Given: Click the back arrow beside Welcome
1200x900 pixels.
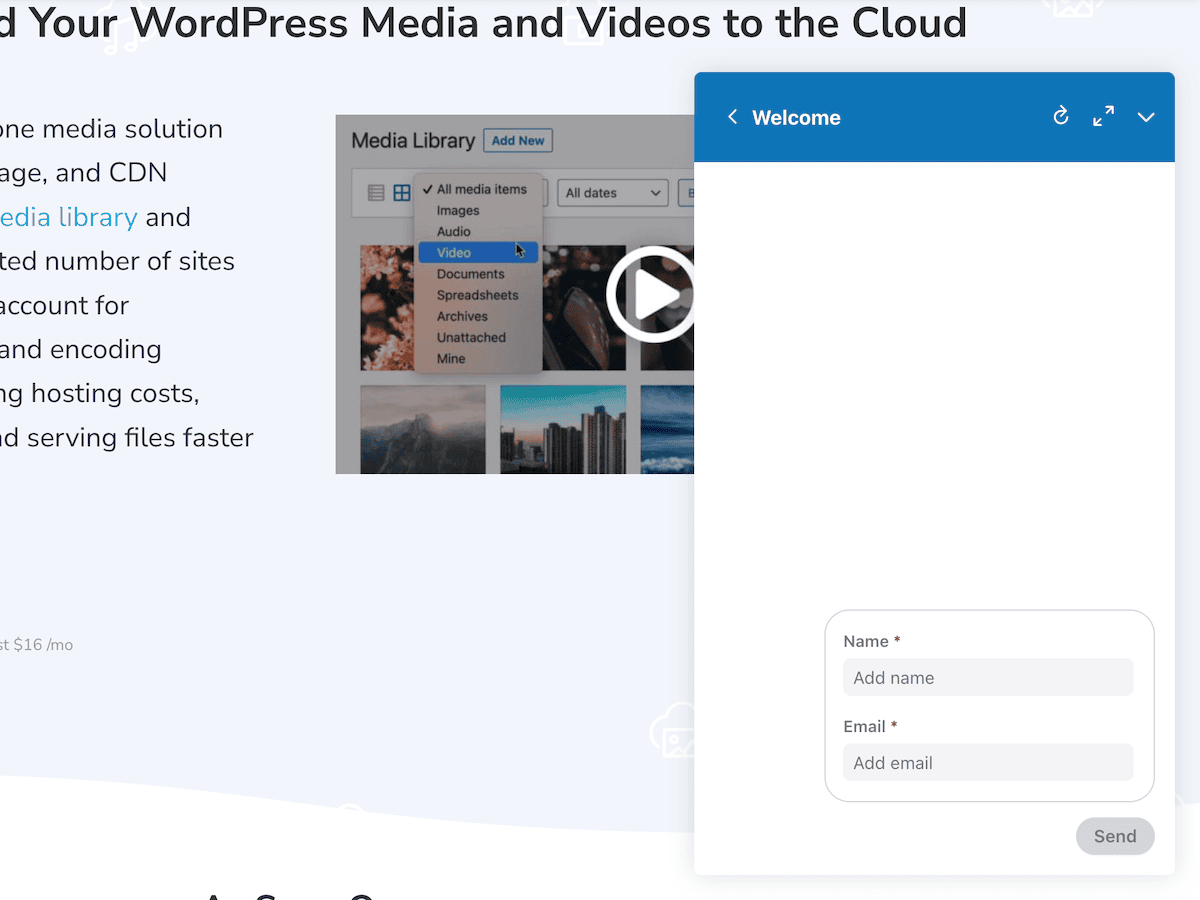Looking at the screenshot, I should tap(732, 117).
